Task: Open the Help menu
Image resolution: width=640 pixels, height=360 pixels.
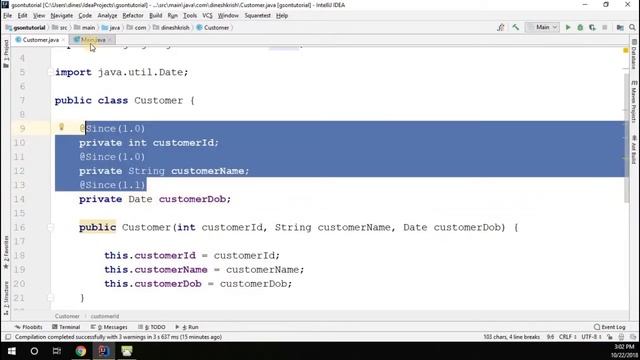Action: click(x=282, y=16)
